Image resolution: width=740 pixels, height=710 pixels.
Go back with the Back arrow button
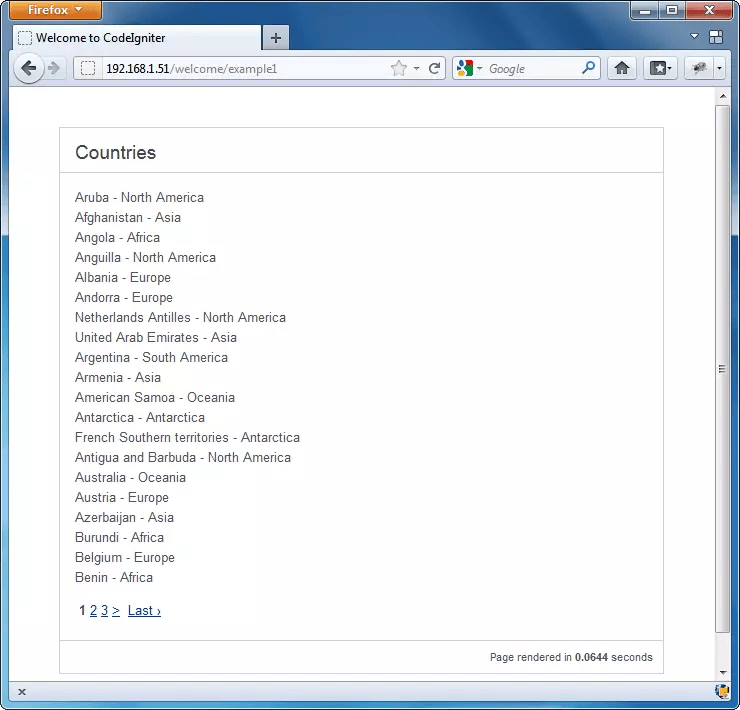pyautogui.click(x=29, y=68)
